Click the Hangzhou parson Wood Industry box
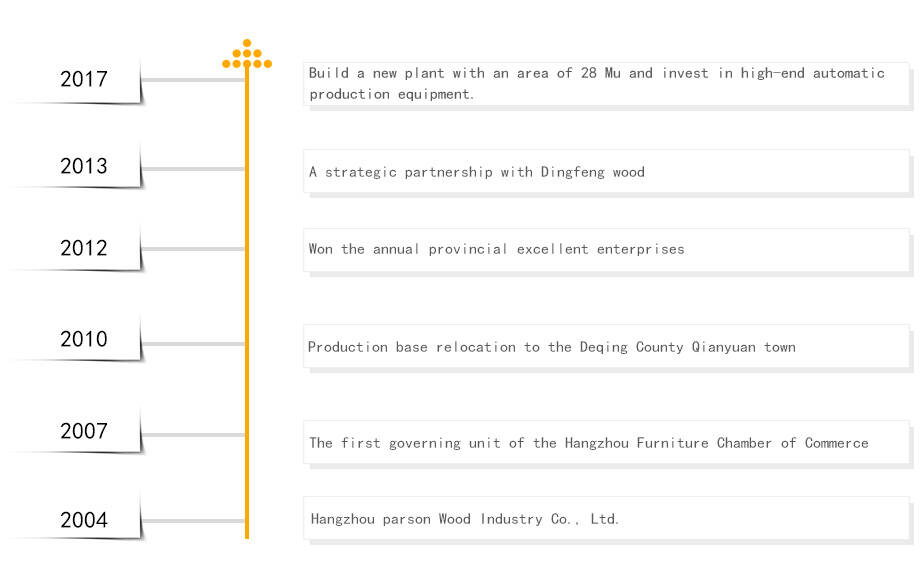The height and width of the screenshot is (584, 920). click(x=606, y=519)
